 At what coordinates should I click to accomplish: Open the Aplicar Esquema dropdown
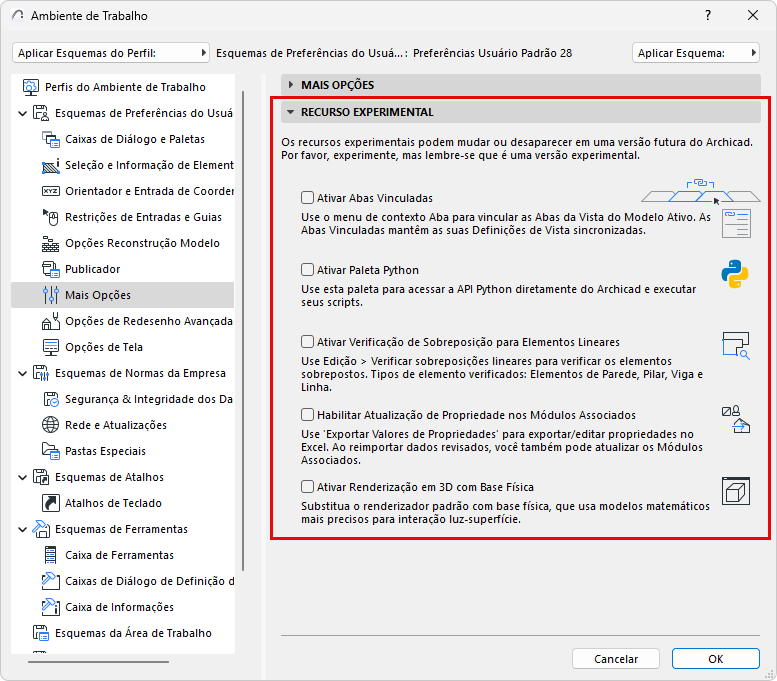click(696, 53)
